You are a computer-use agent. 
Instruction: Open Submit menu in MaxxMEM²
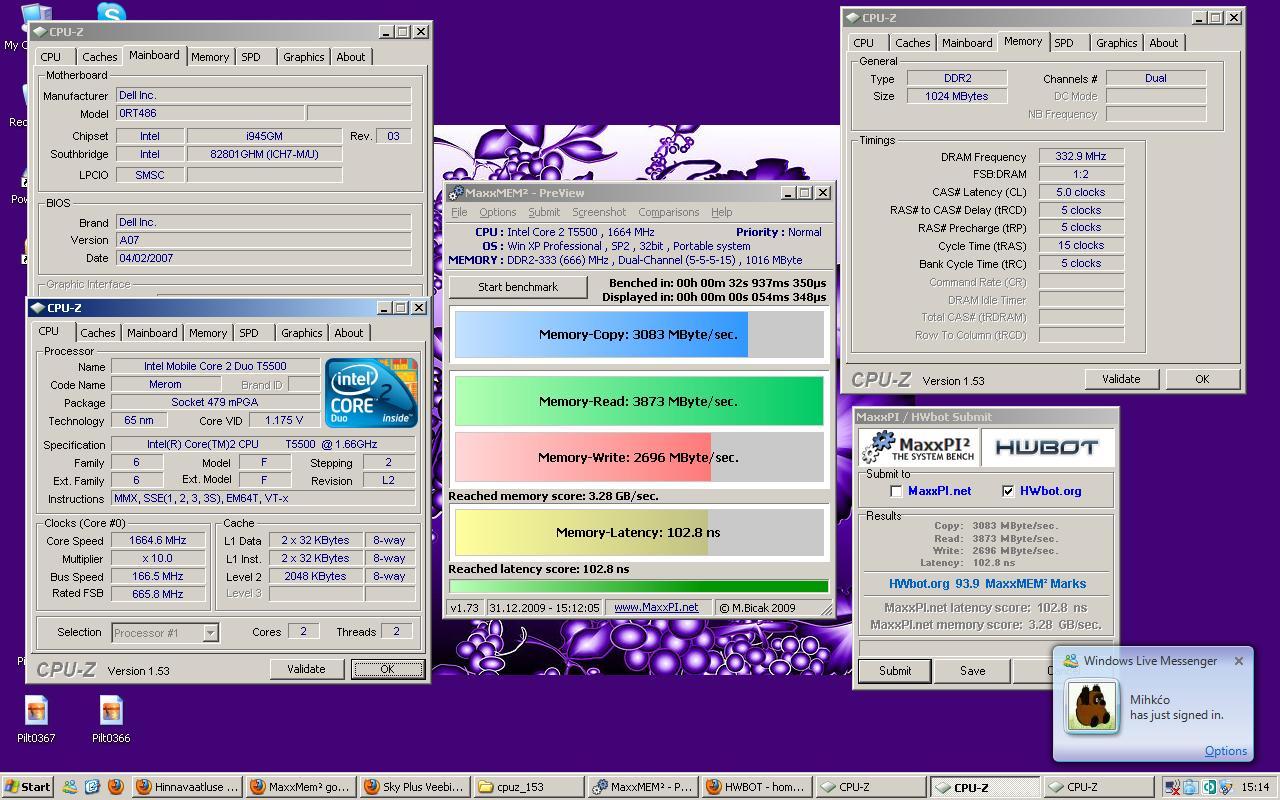tap(544, 212)
